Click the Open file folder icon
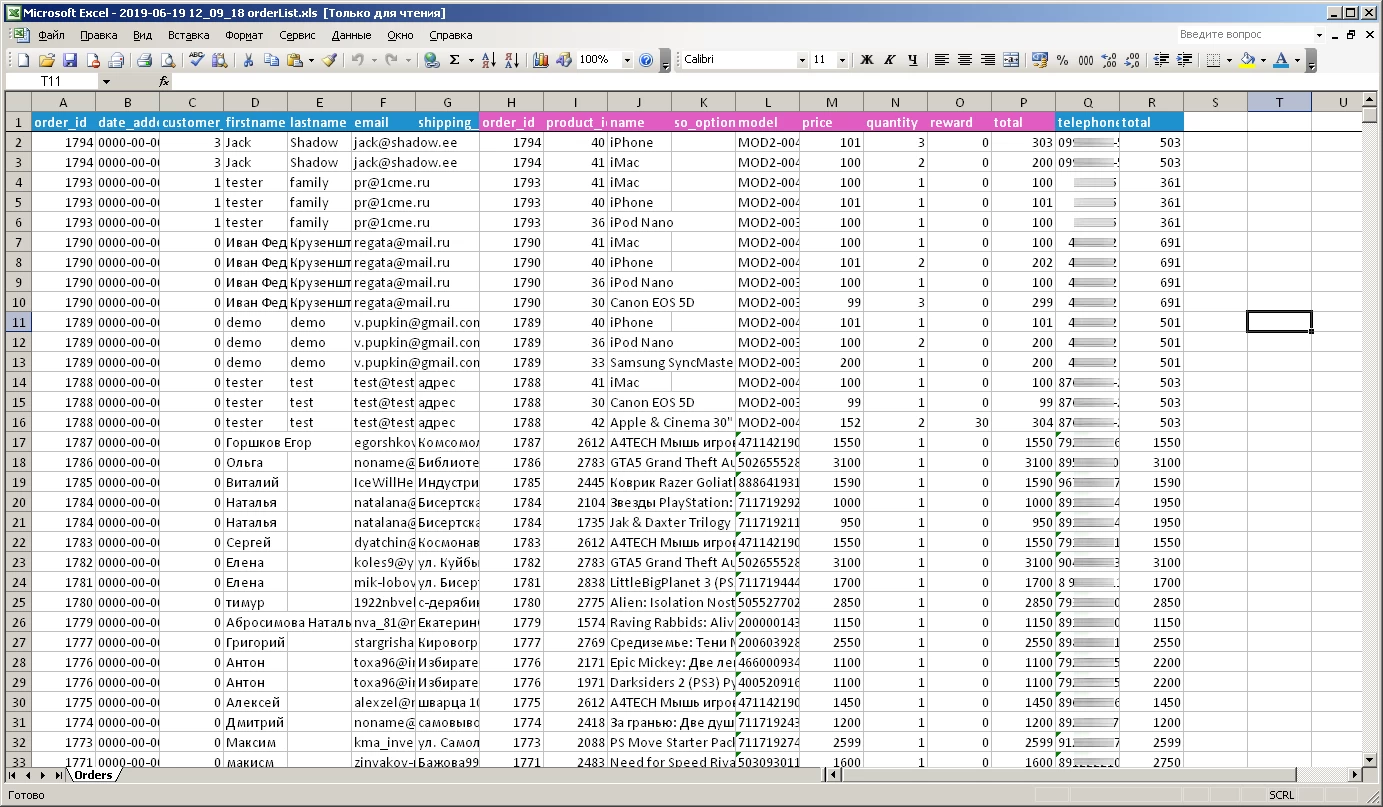Screen dimensions: 1383x807 click(x=47, y=60)
